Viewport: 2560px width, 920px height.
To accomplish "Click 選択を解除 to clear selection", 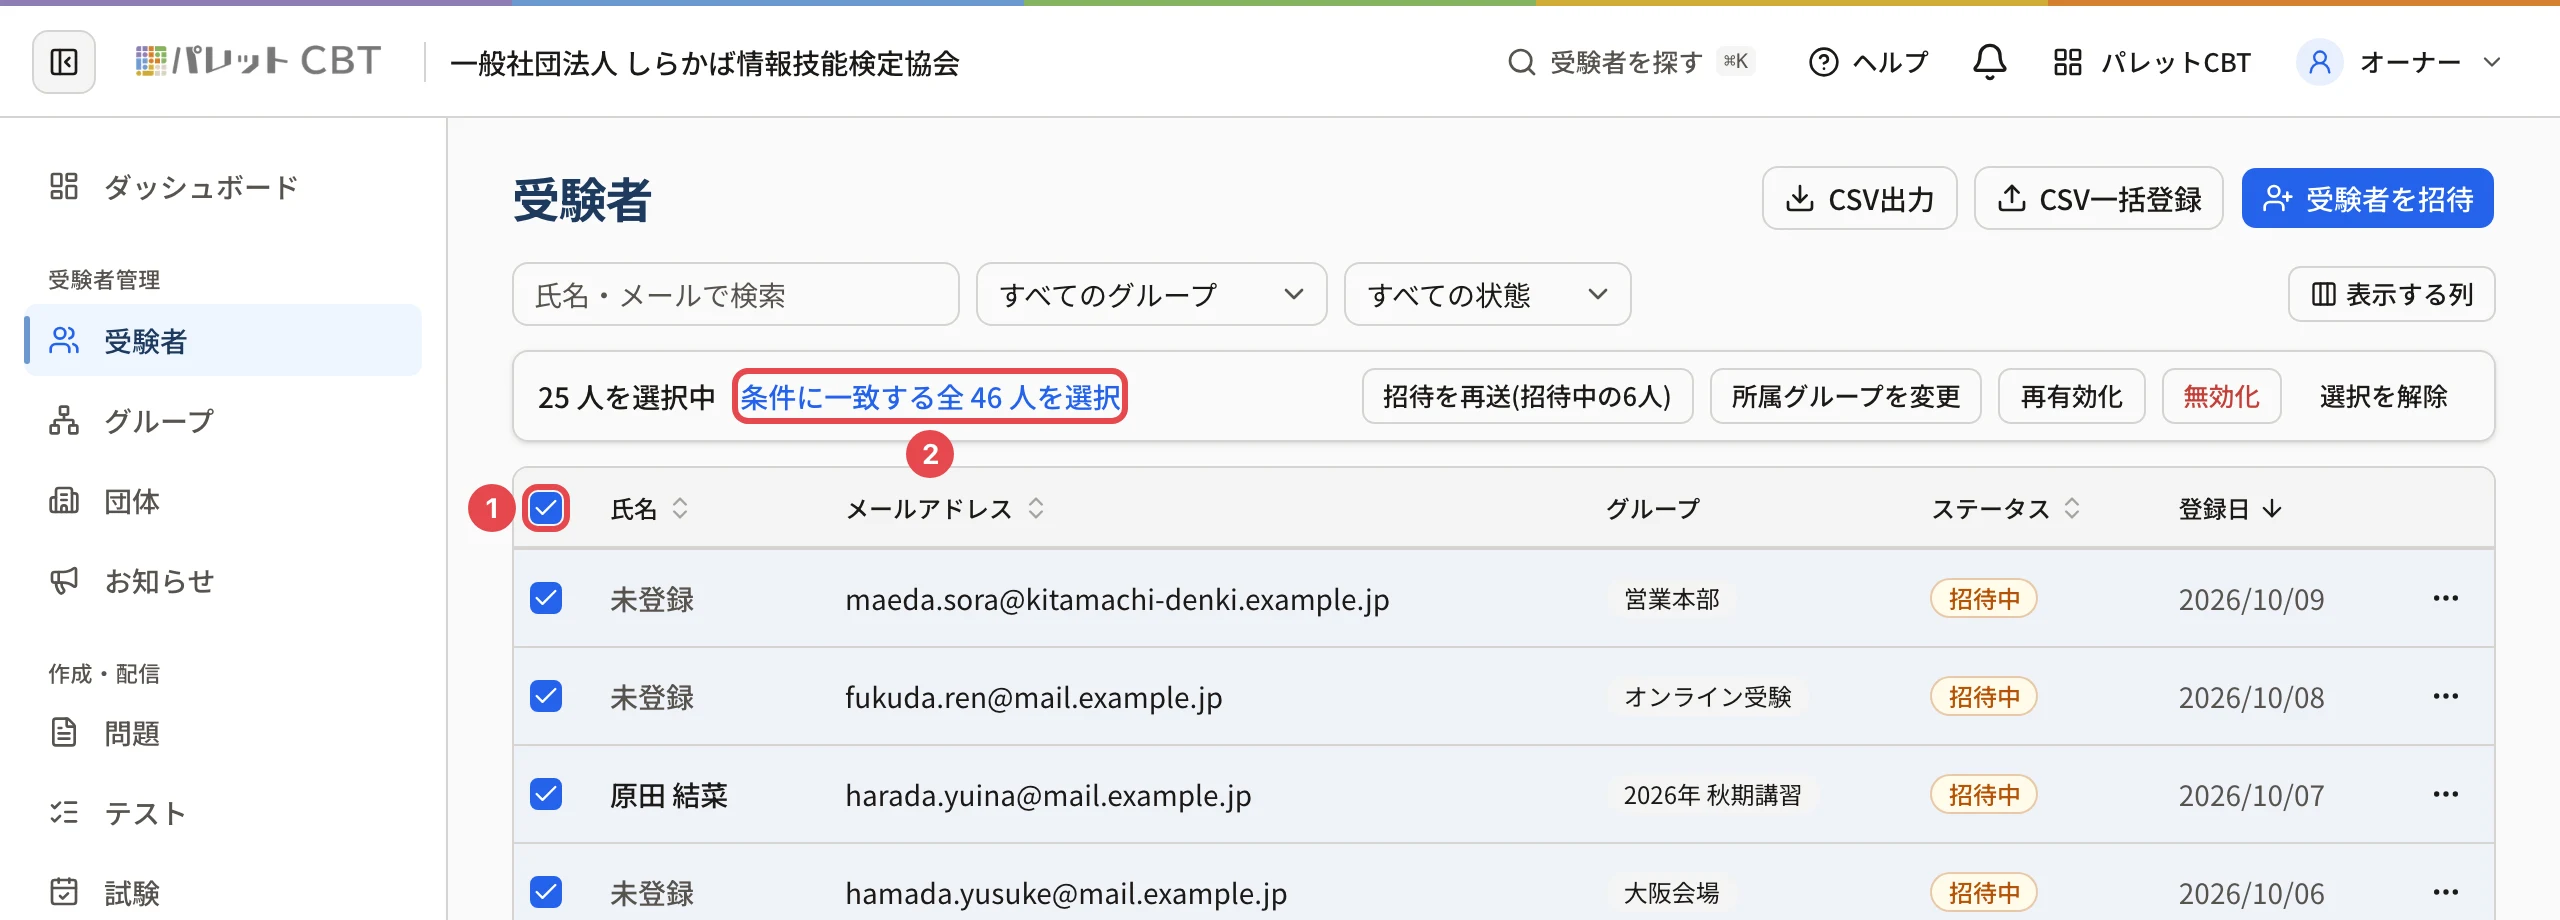I will tap(2383, 397).
